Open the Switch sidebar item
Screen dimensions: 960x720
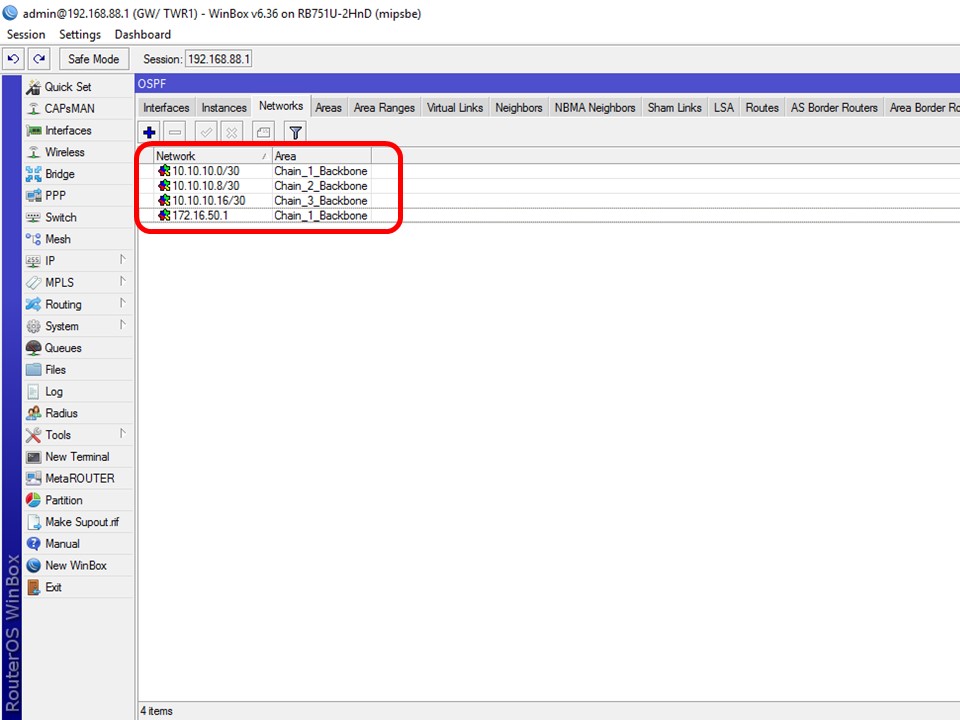pos(78,217)
